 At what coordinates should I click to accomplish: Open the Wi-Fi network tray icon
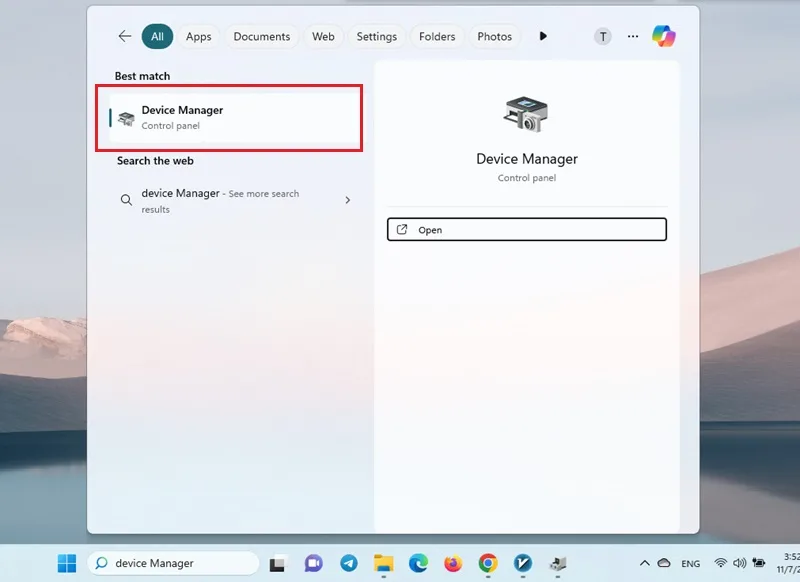pos(720,563)
